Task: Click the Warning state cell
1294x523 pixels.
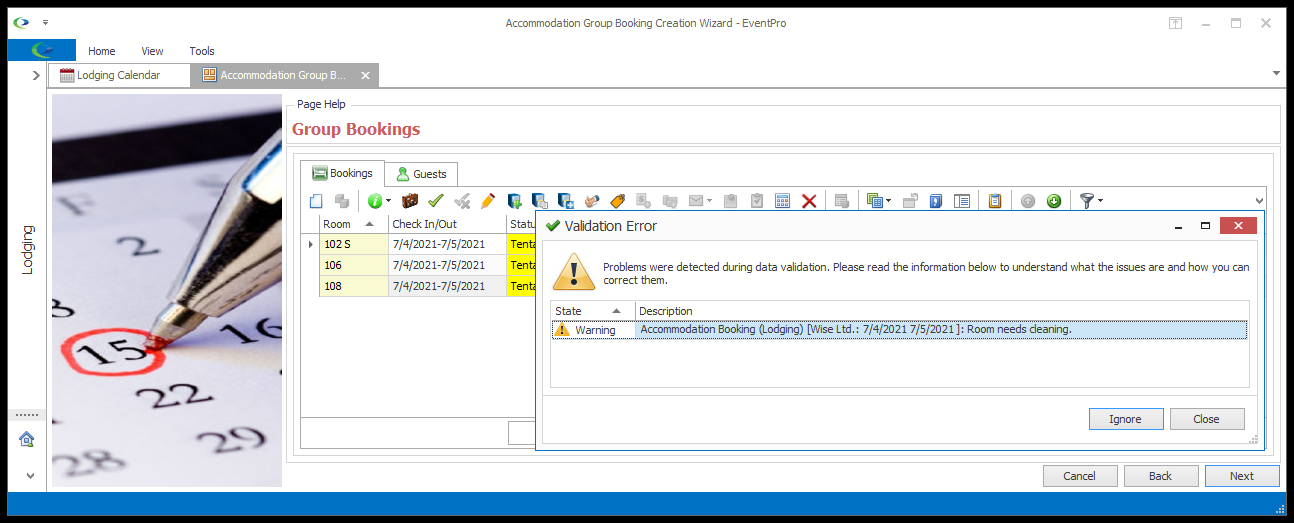Action: (594, 330)
